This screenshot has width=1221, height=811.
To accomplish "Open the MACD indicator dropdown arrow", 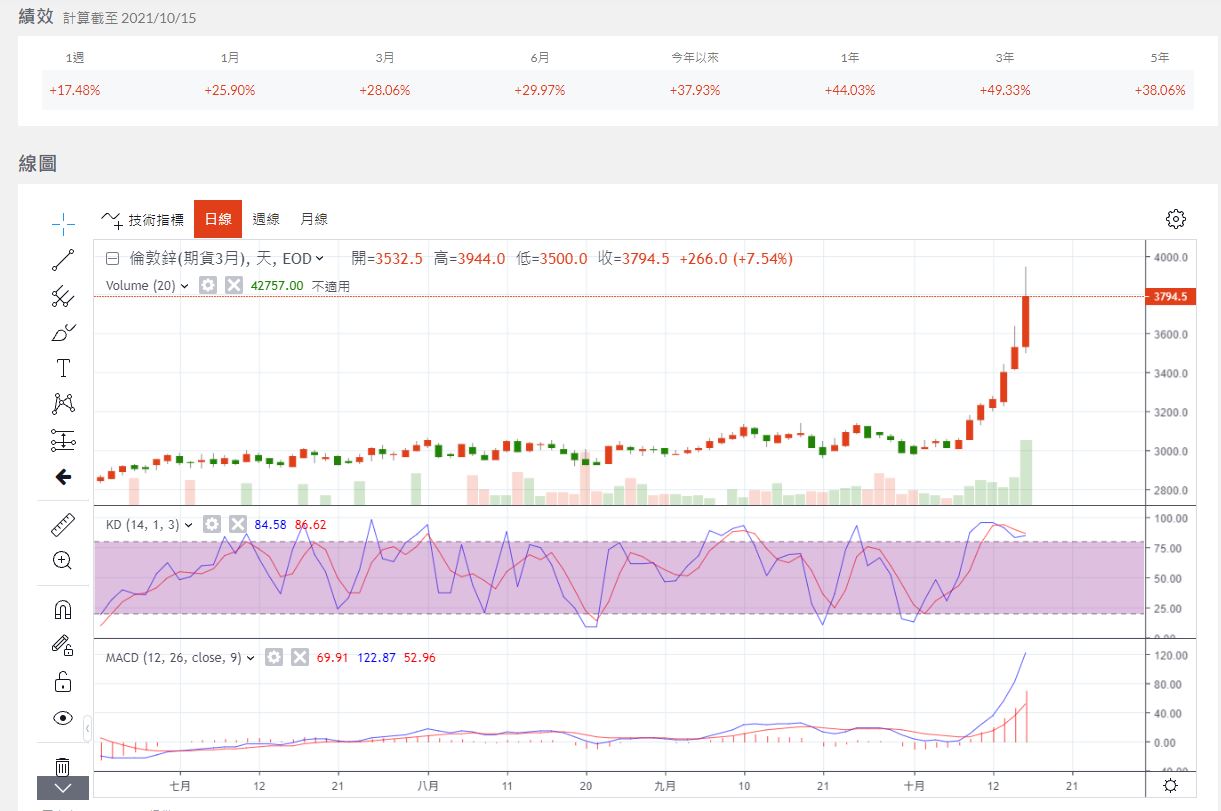I will click(251, 658).
